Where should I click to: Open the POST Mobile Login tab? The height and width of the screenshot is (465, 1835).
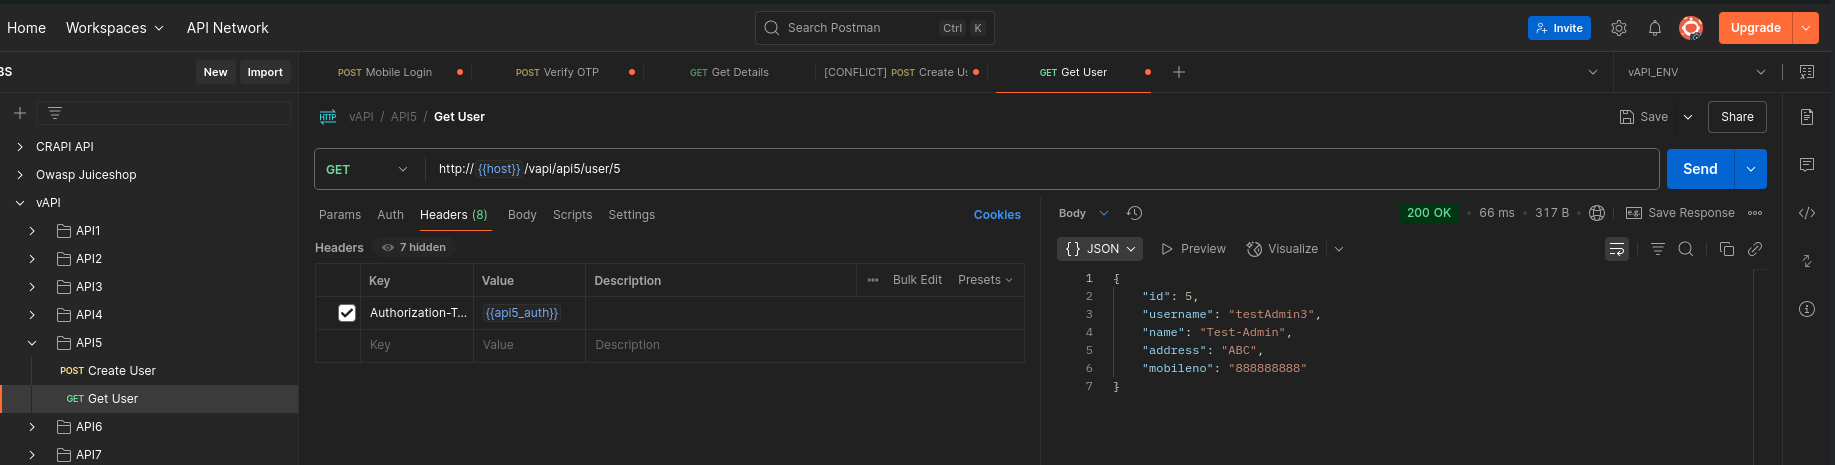(x=385, y=72)
